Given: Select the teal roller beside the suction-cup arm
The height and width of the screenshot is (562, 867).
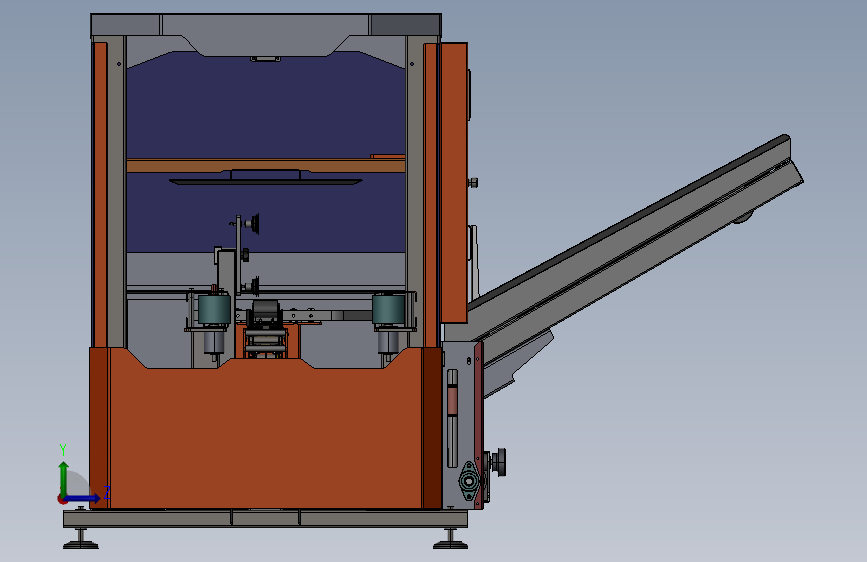Looking at the screenshot, I should pos(214,309).
